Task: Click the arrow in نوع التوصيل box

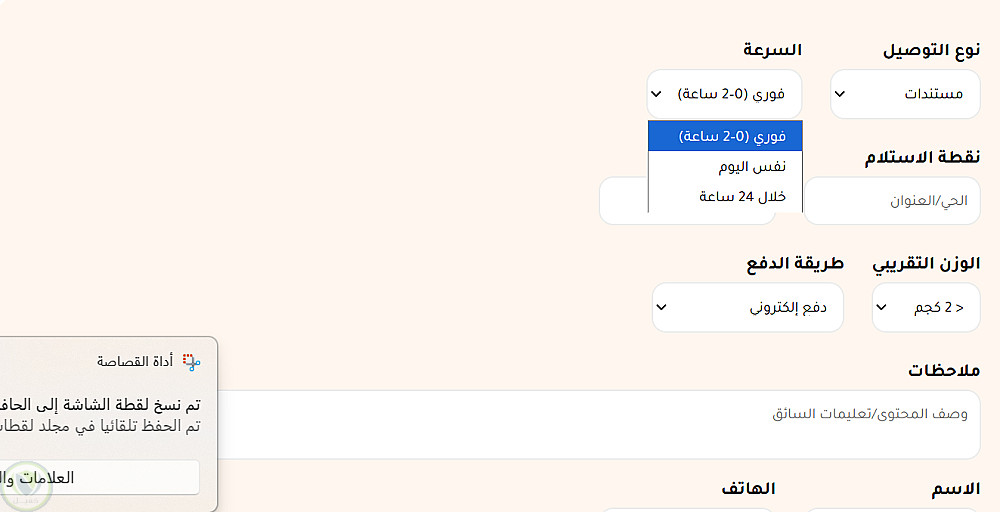Action: tap(840, 94)
